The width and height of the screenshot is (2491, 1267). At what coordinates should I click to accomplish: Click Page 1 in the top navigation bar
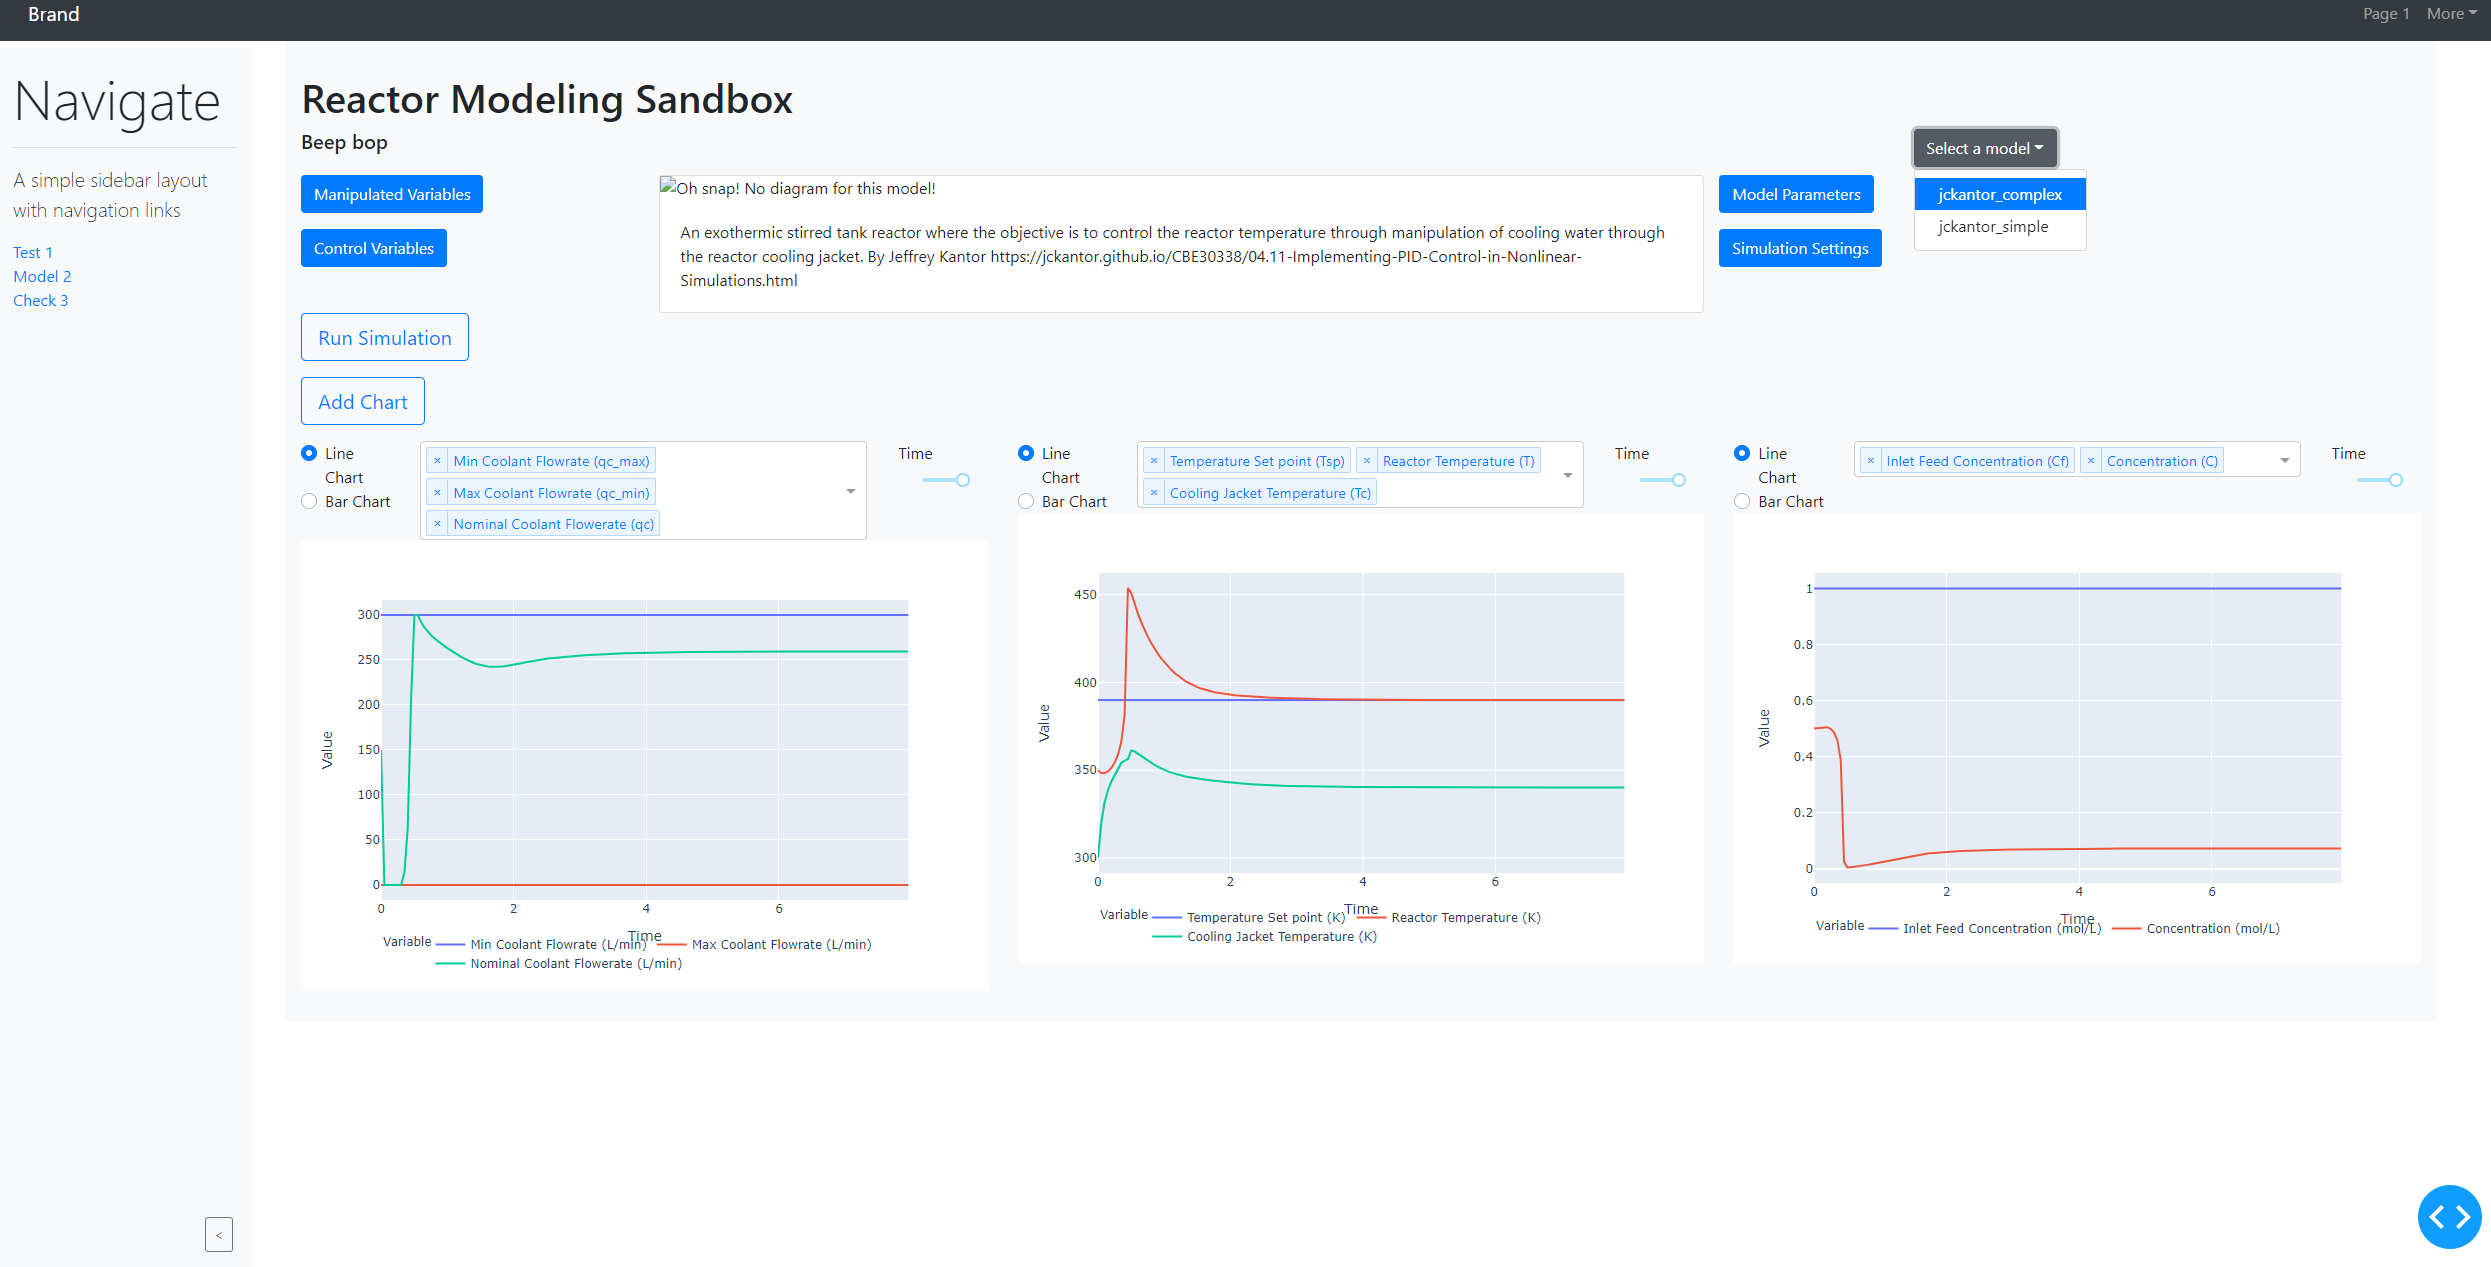point(2386,13)
